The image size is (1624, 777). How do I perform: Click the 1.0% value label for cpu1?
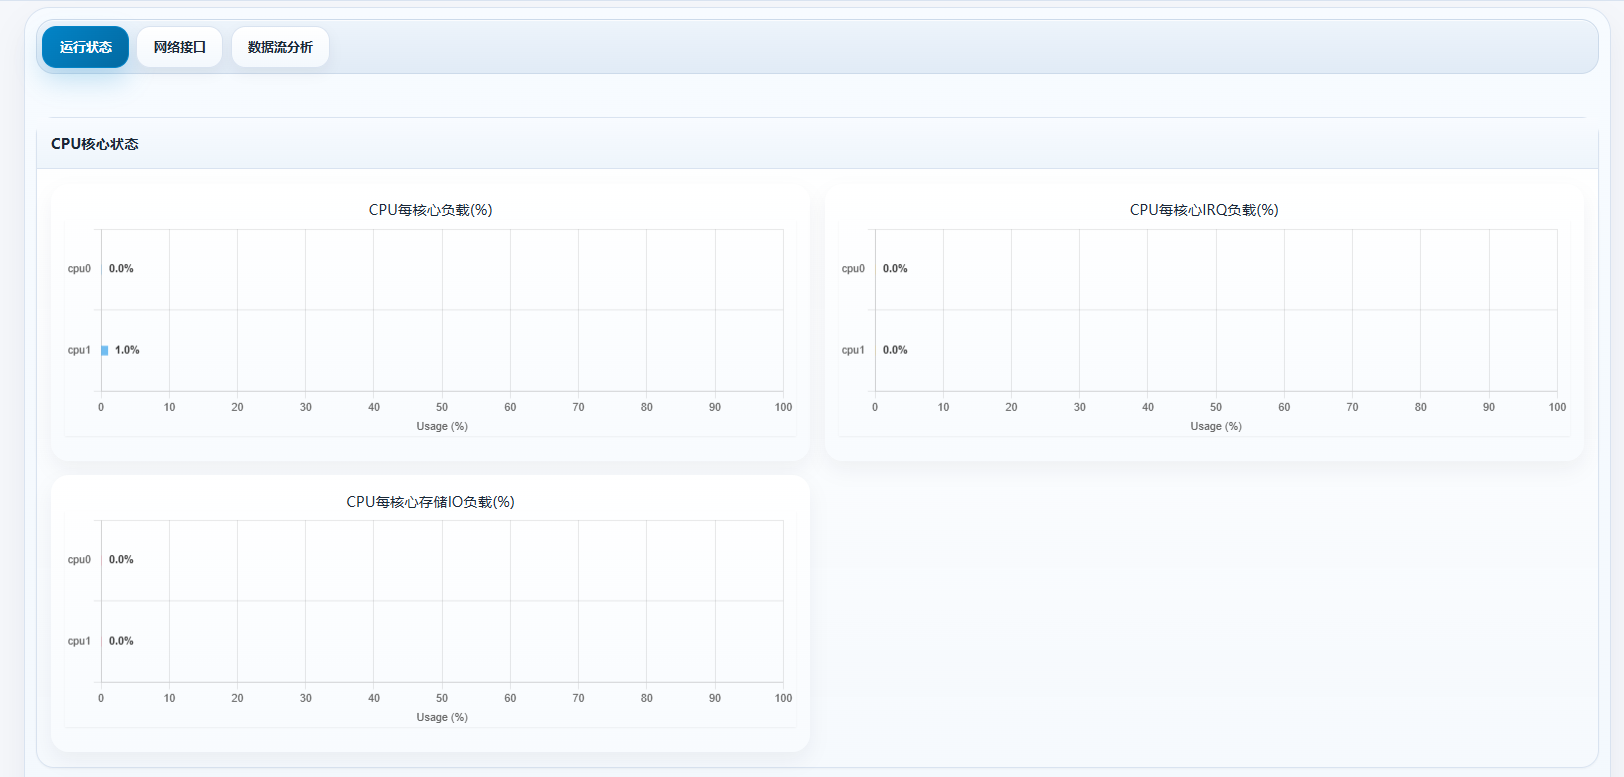pos(127,350)
